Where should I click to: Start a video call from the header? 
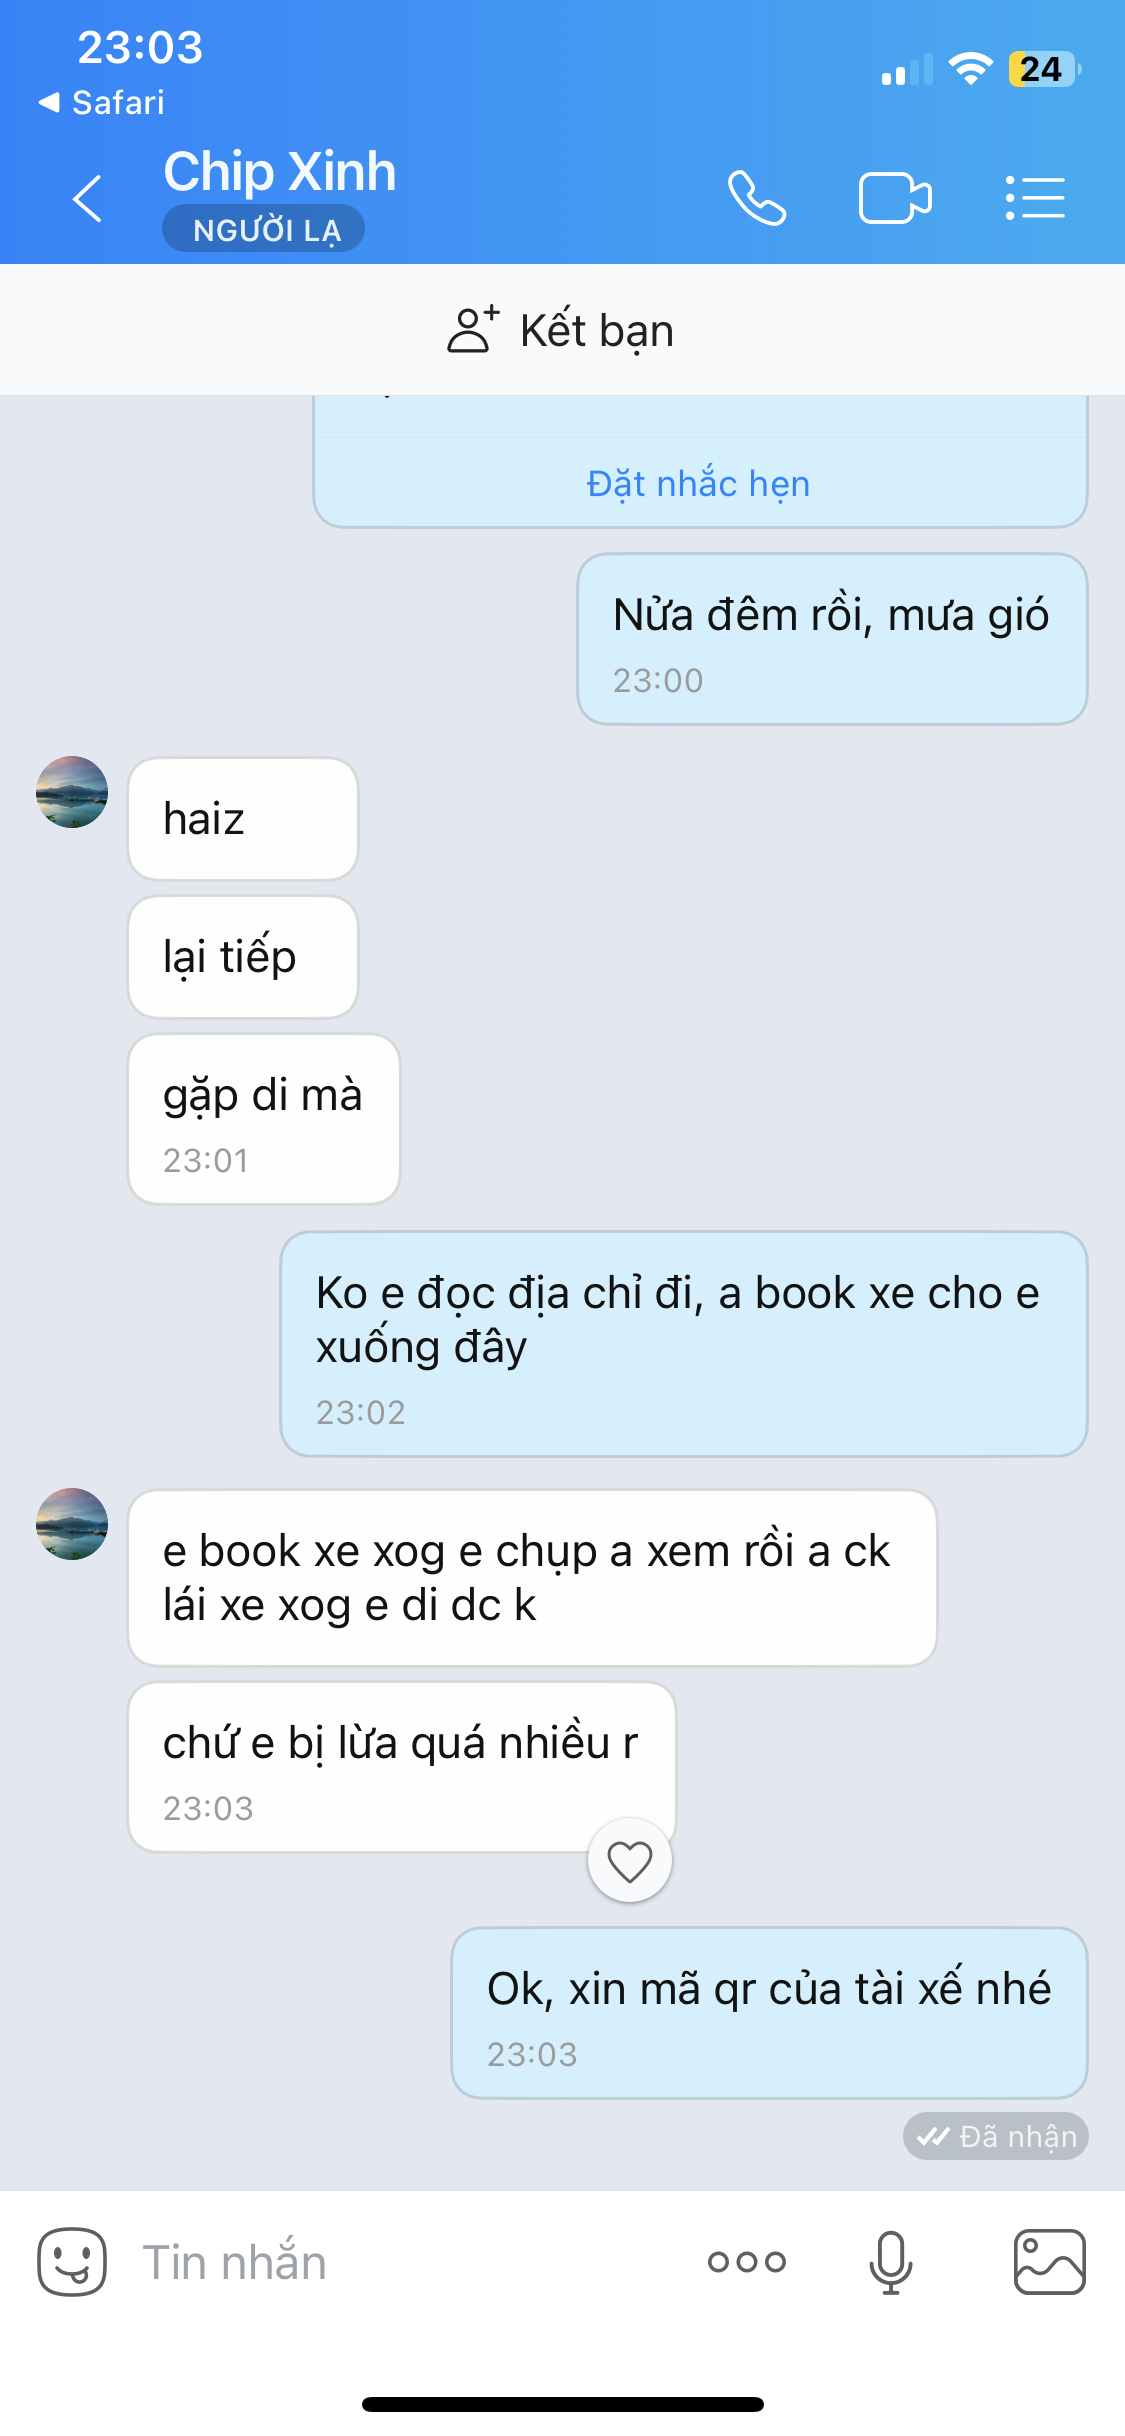[x=895, y=198]
